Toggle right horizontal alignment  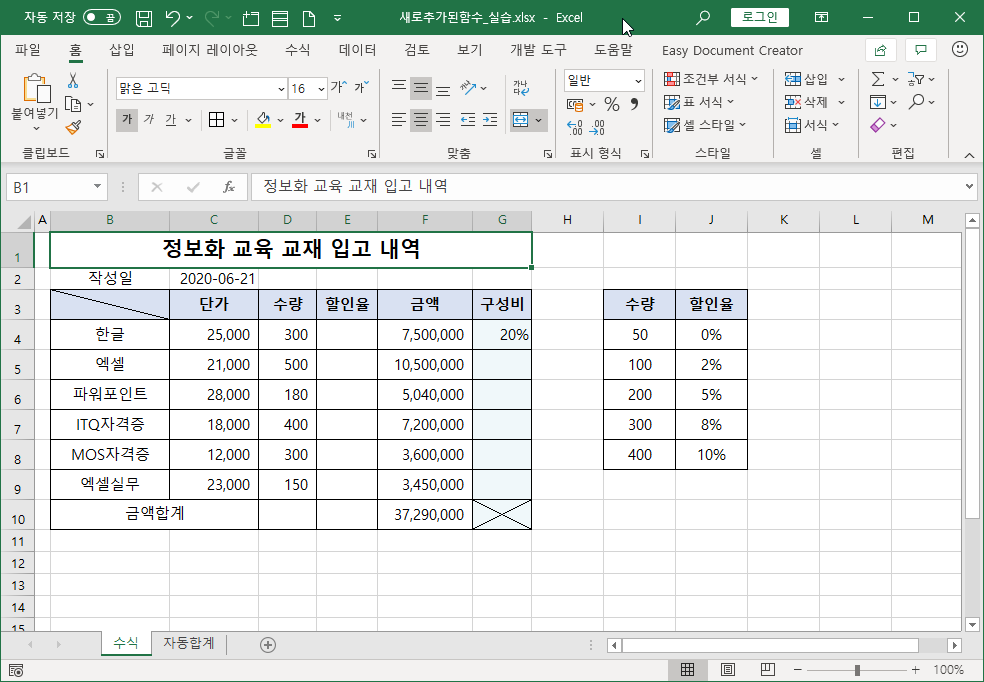click(x=444, y=119)
